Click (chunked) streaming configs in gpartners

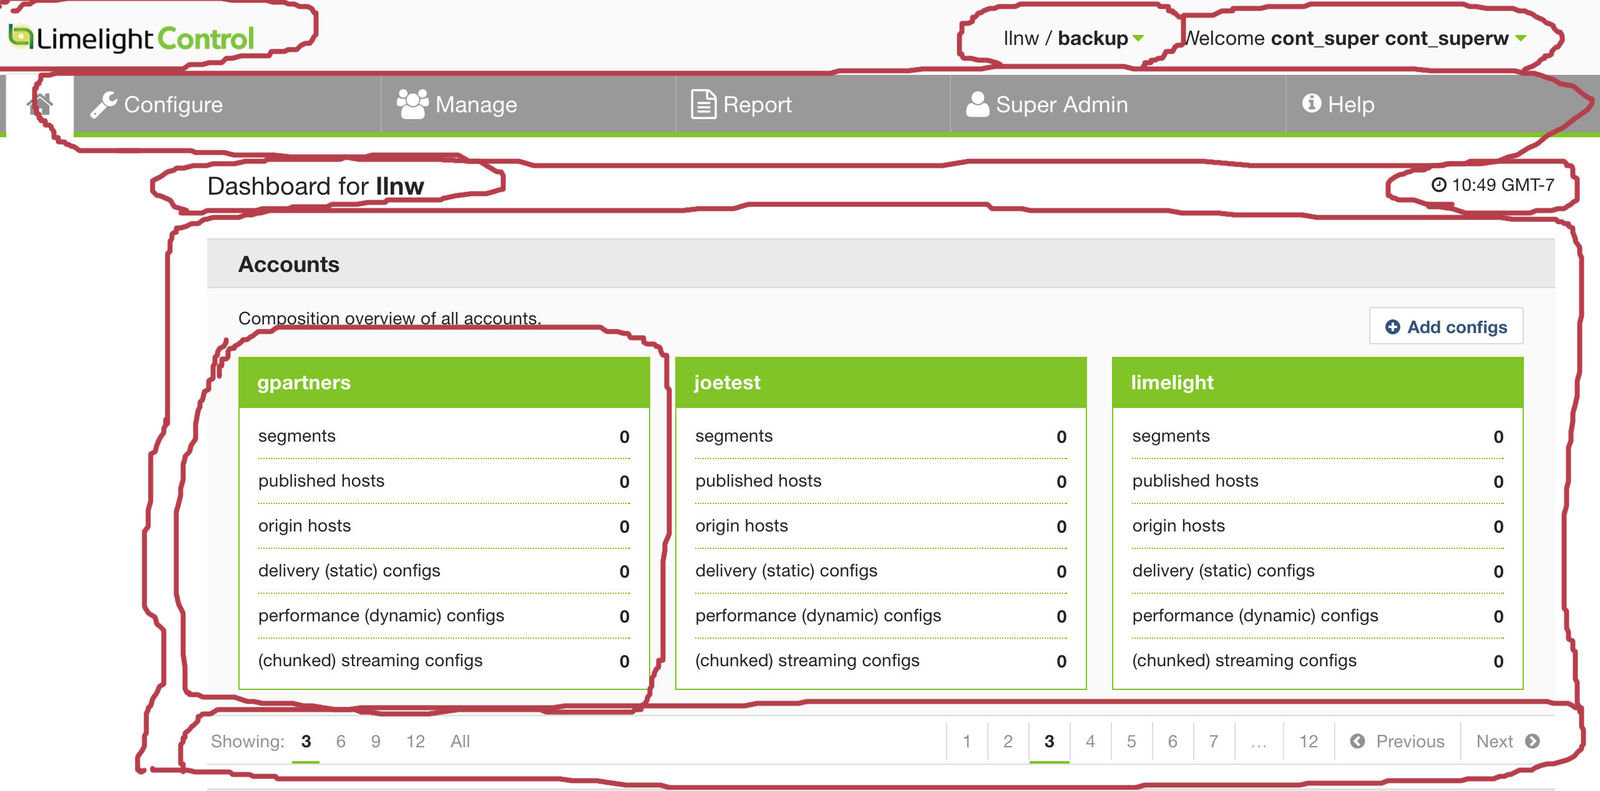click(x=444, y=661)
